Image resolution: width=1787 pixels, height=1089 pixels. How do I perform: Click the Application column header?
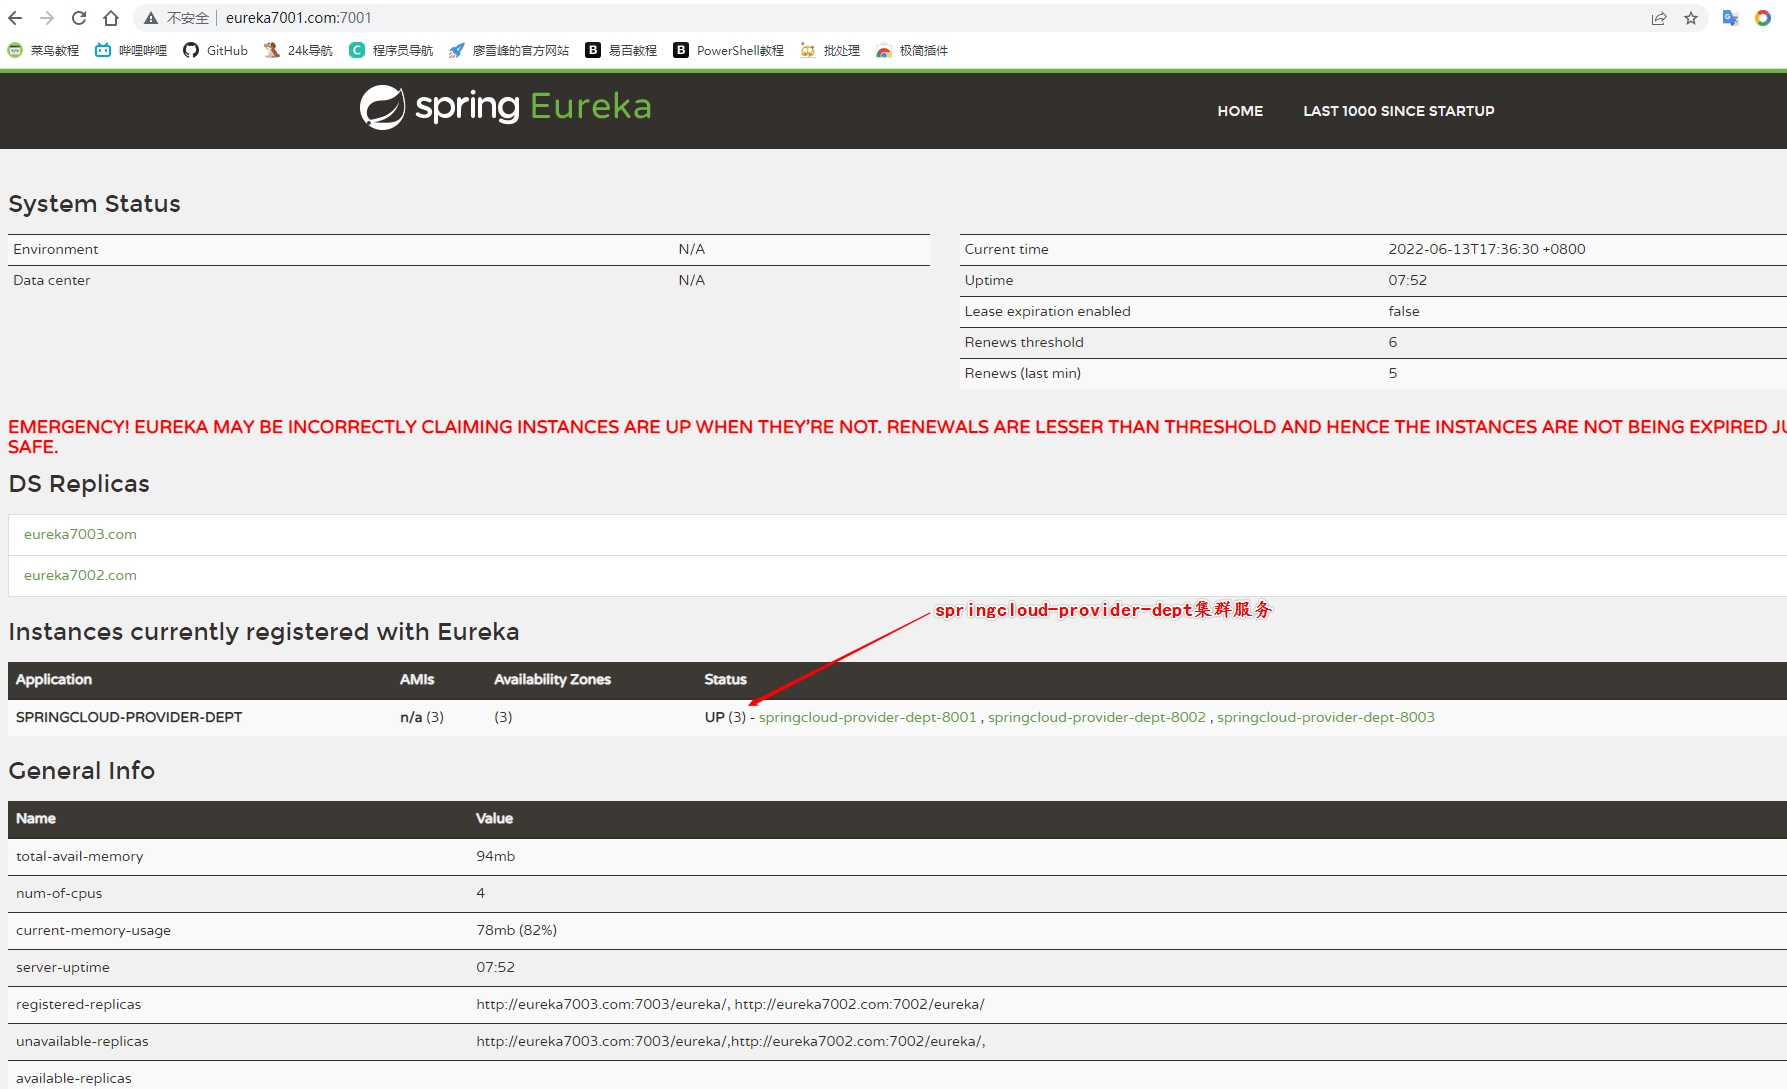click(x=54, y=679)
